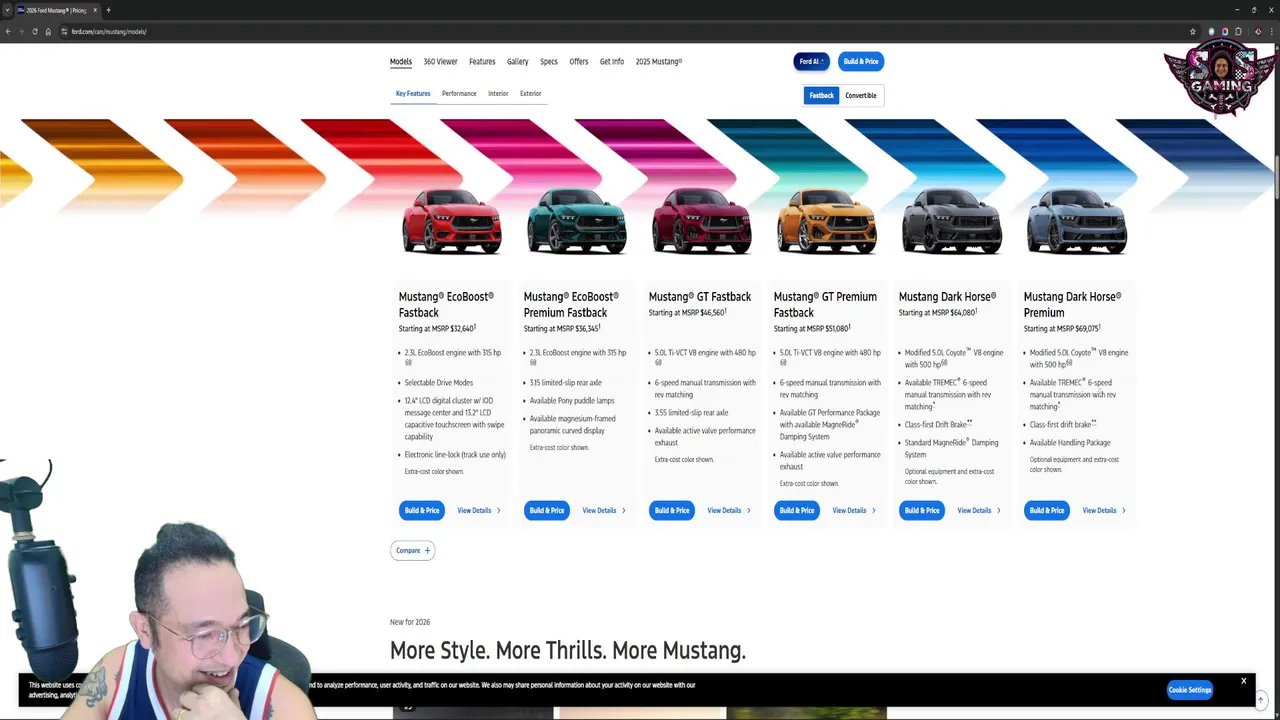
Task: View Details for Dark Horse Premium
Action: pos(1104,511)
